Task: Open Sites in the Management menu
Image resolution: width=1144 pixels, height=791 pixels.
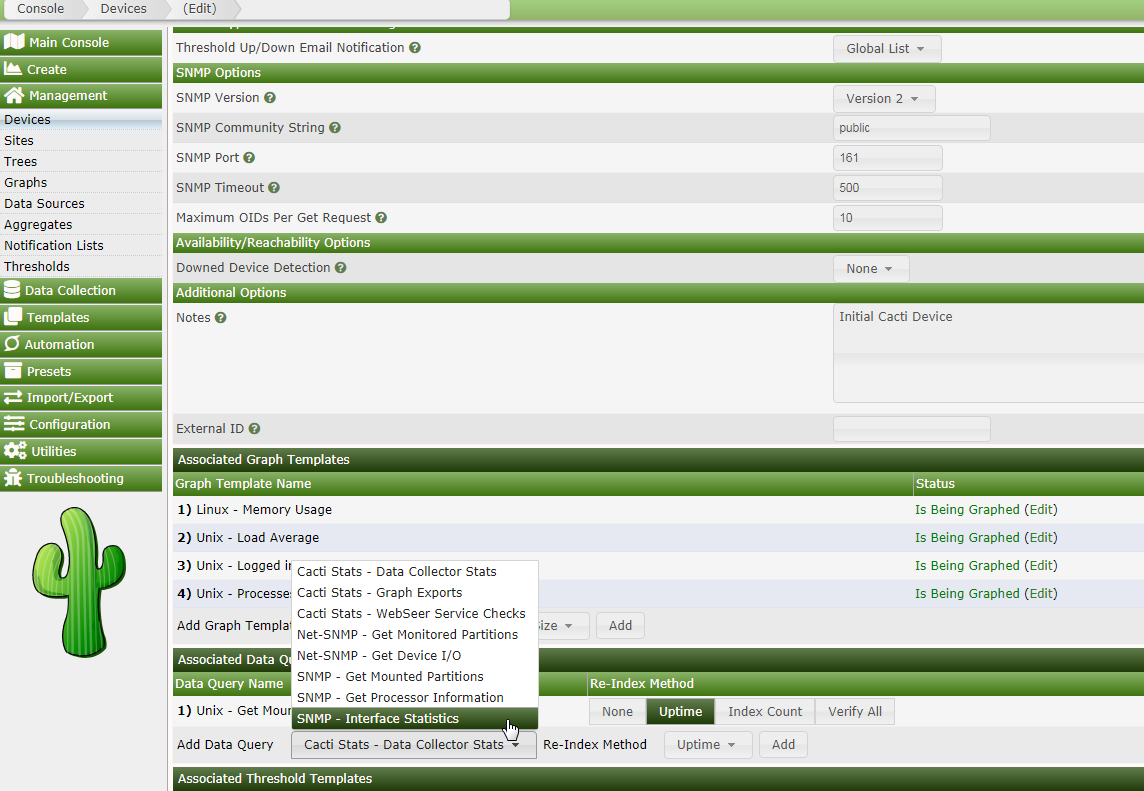Action: (81, 140)
